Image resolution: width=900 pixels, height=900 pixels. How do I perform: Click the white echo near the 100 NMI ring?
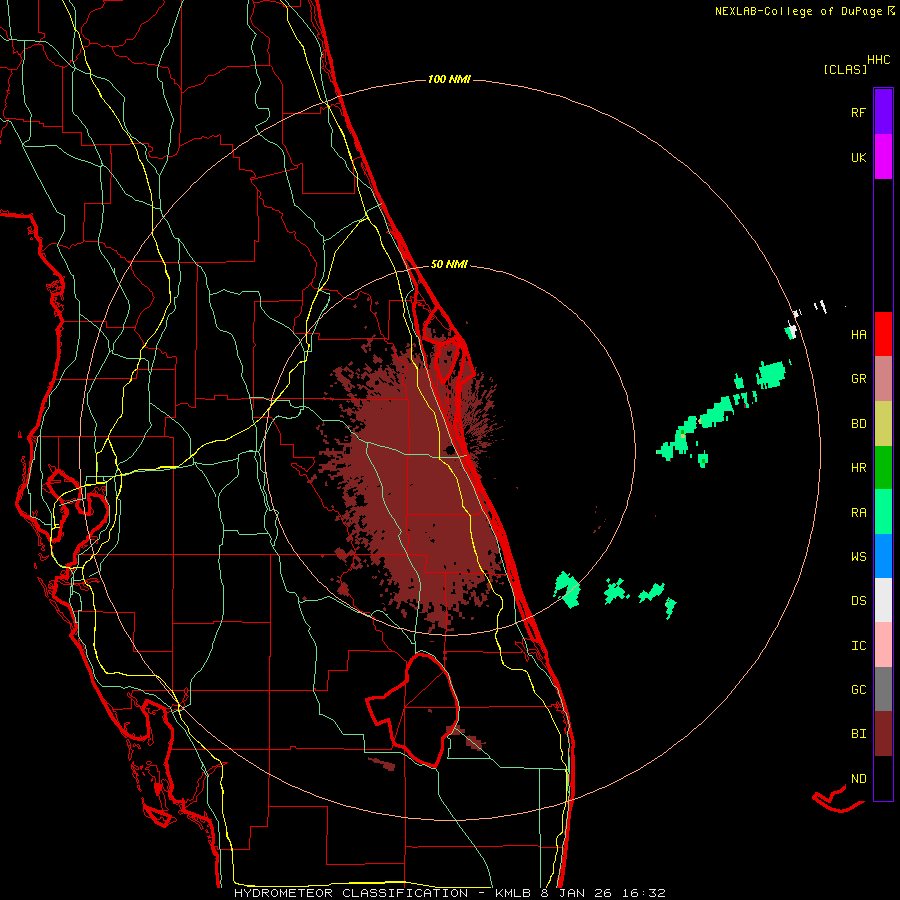[792, 332]
